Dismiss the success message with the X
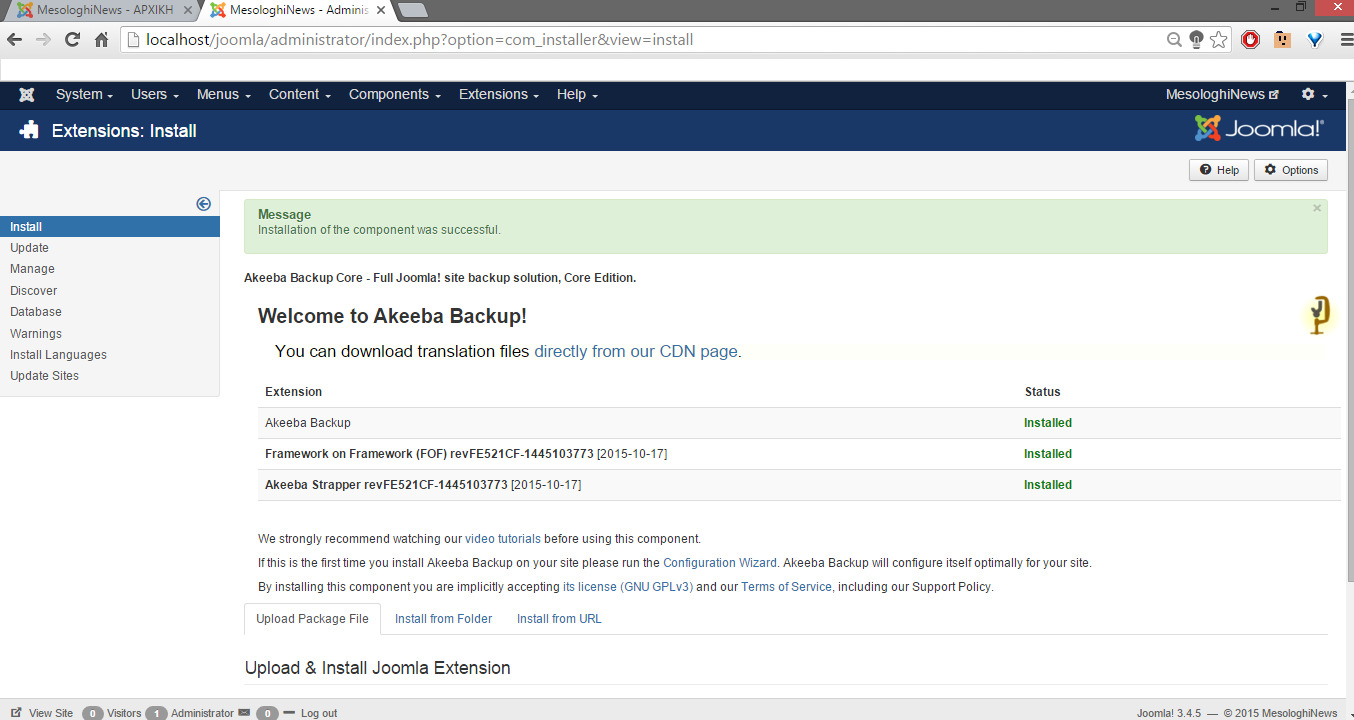Viewport: 1354px width, 720px height. 1317,208
